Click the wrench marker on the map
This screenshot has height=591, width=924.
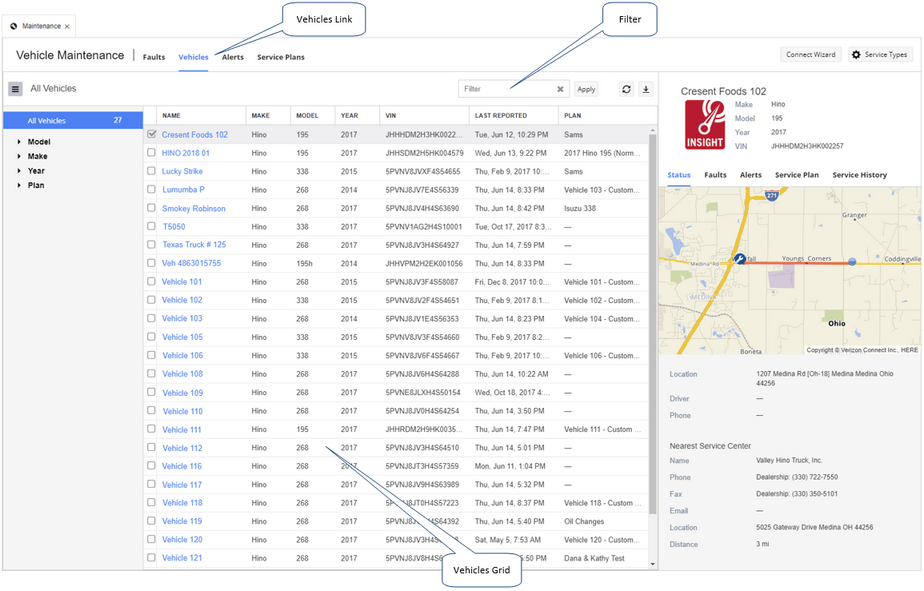740,259
